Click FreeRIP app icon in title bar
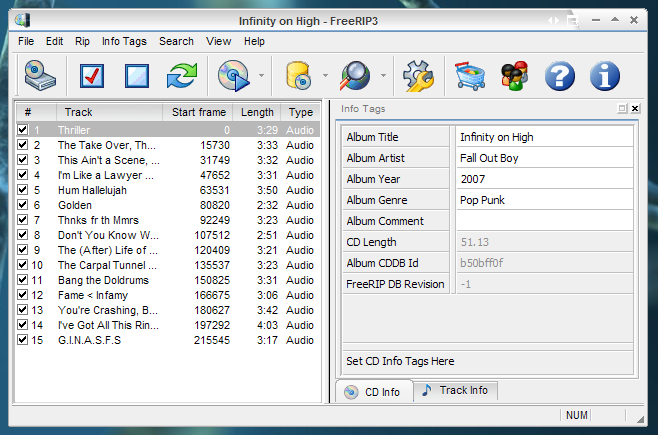 [x=23, y=20]
